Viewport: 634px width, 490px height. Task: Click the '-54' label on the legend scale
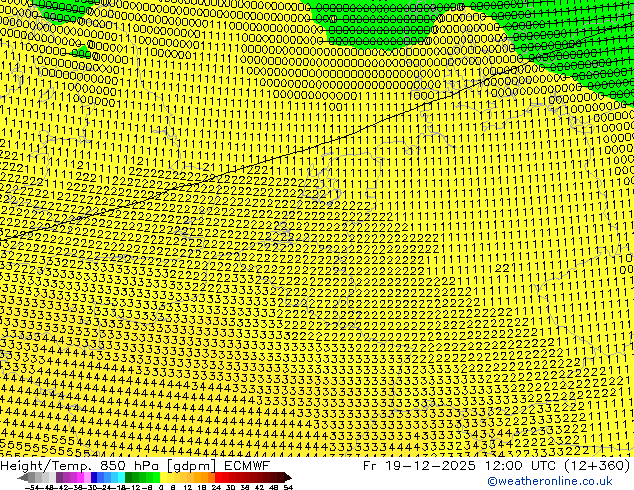(x=32, y=487)
